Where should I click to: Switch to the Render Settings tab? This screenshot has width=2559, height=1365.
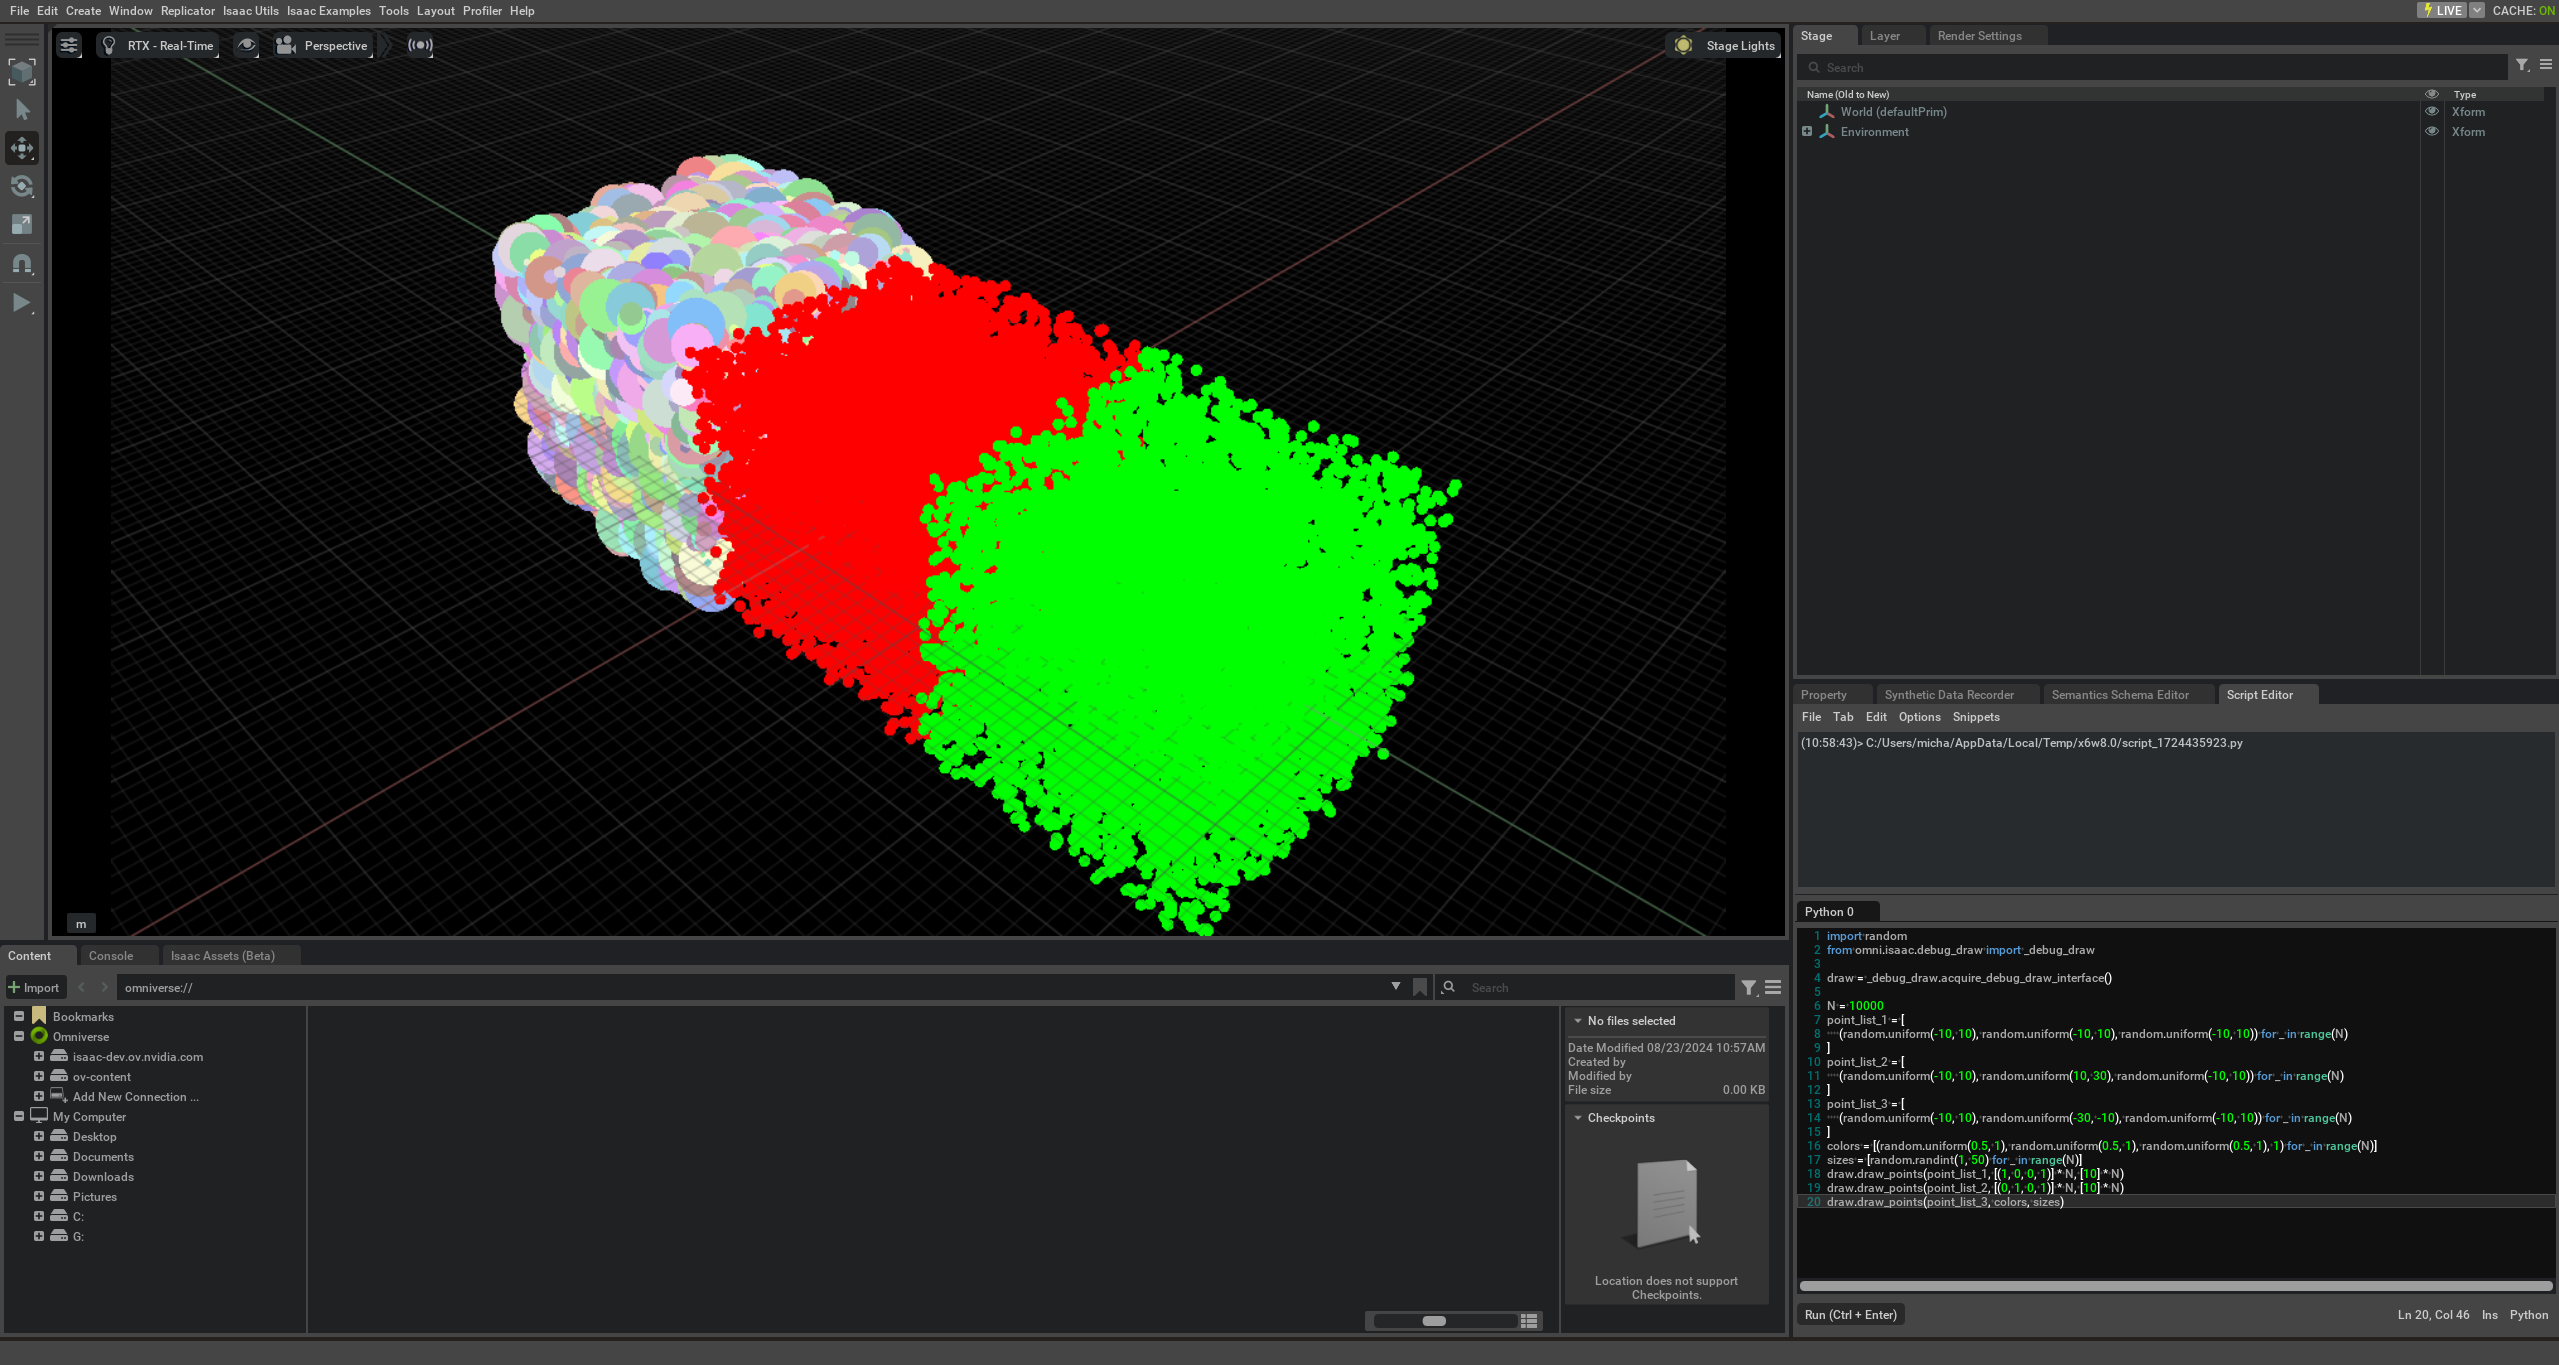point(1979,36)
